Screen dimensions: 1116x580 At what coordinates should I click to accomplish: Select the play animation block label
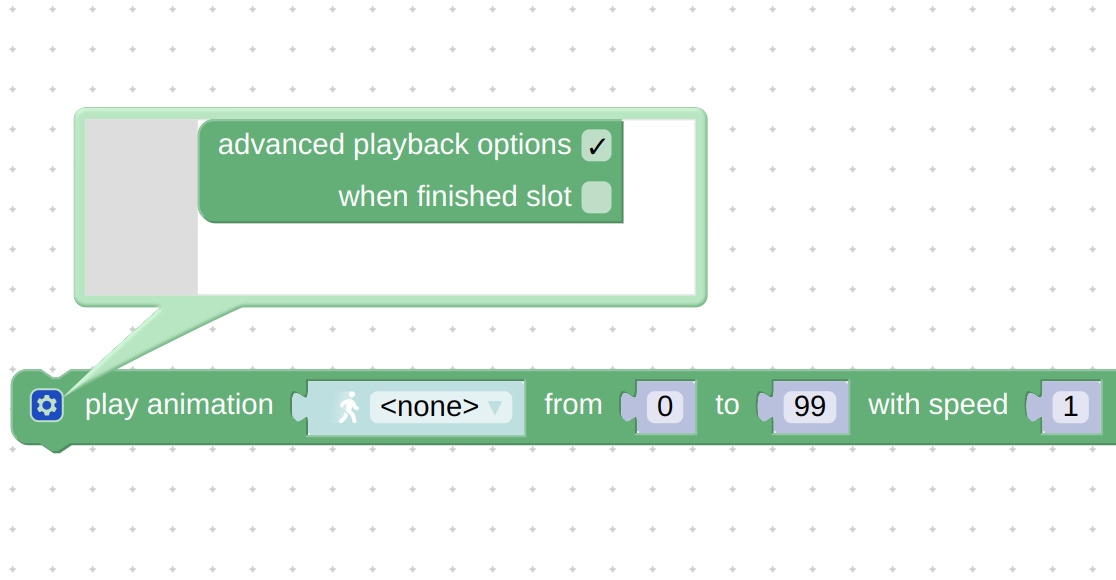pyautogui.click(x=179, y=405)
